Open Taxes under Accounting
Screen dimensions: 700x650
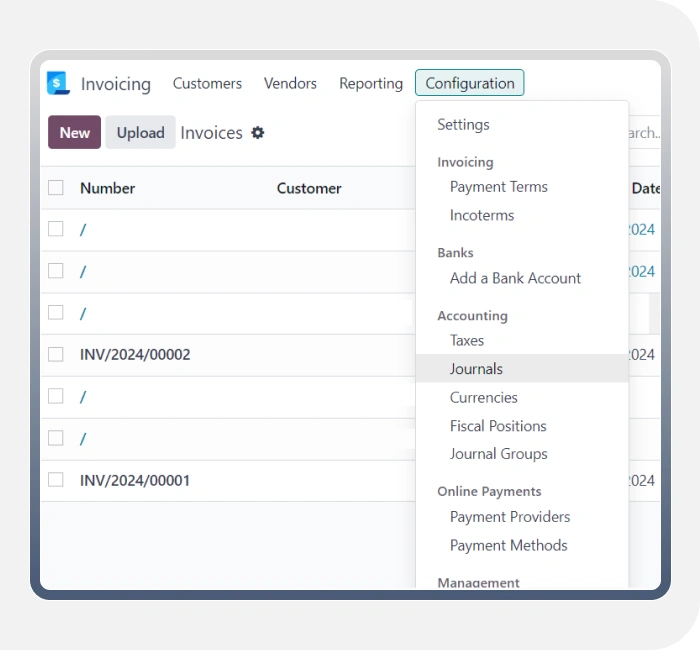pyautogui.click(x=467, y=341)
